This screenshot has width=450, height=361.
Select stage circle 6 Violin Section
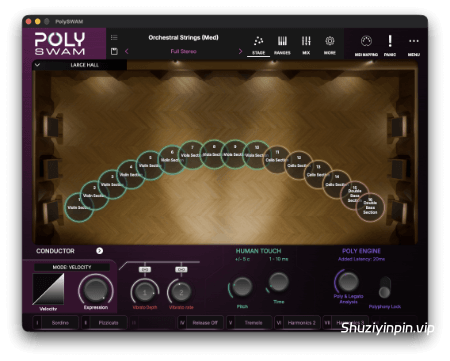click(x=172, y=160)
